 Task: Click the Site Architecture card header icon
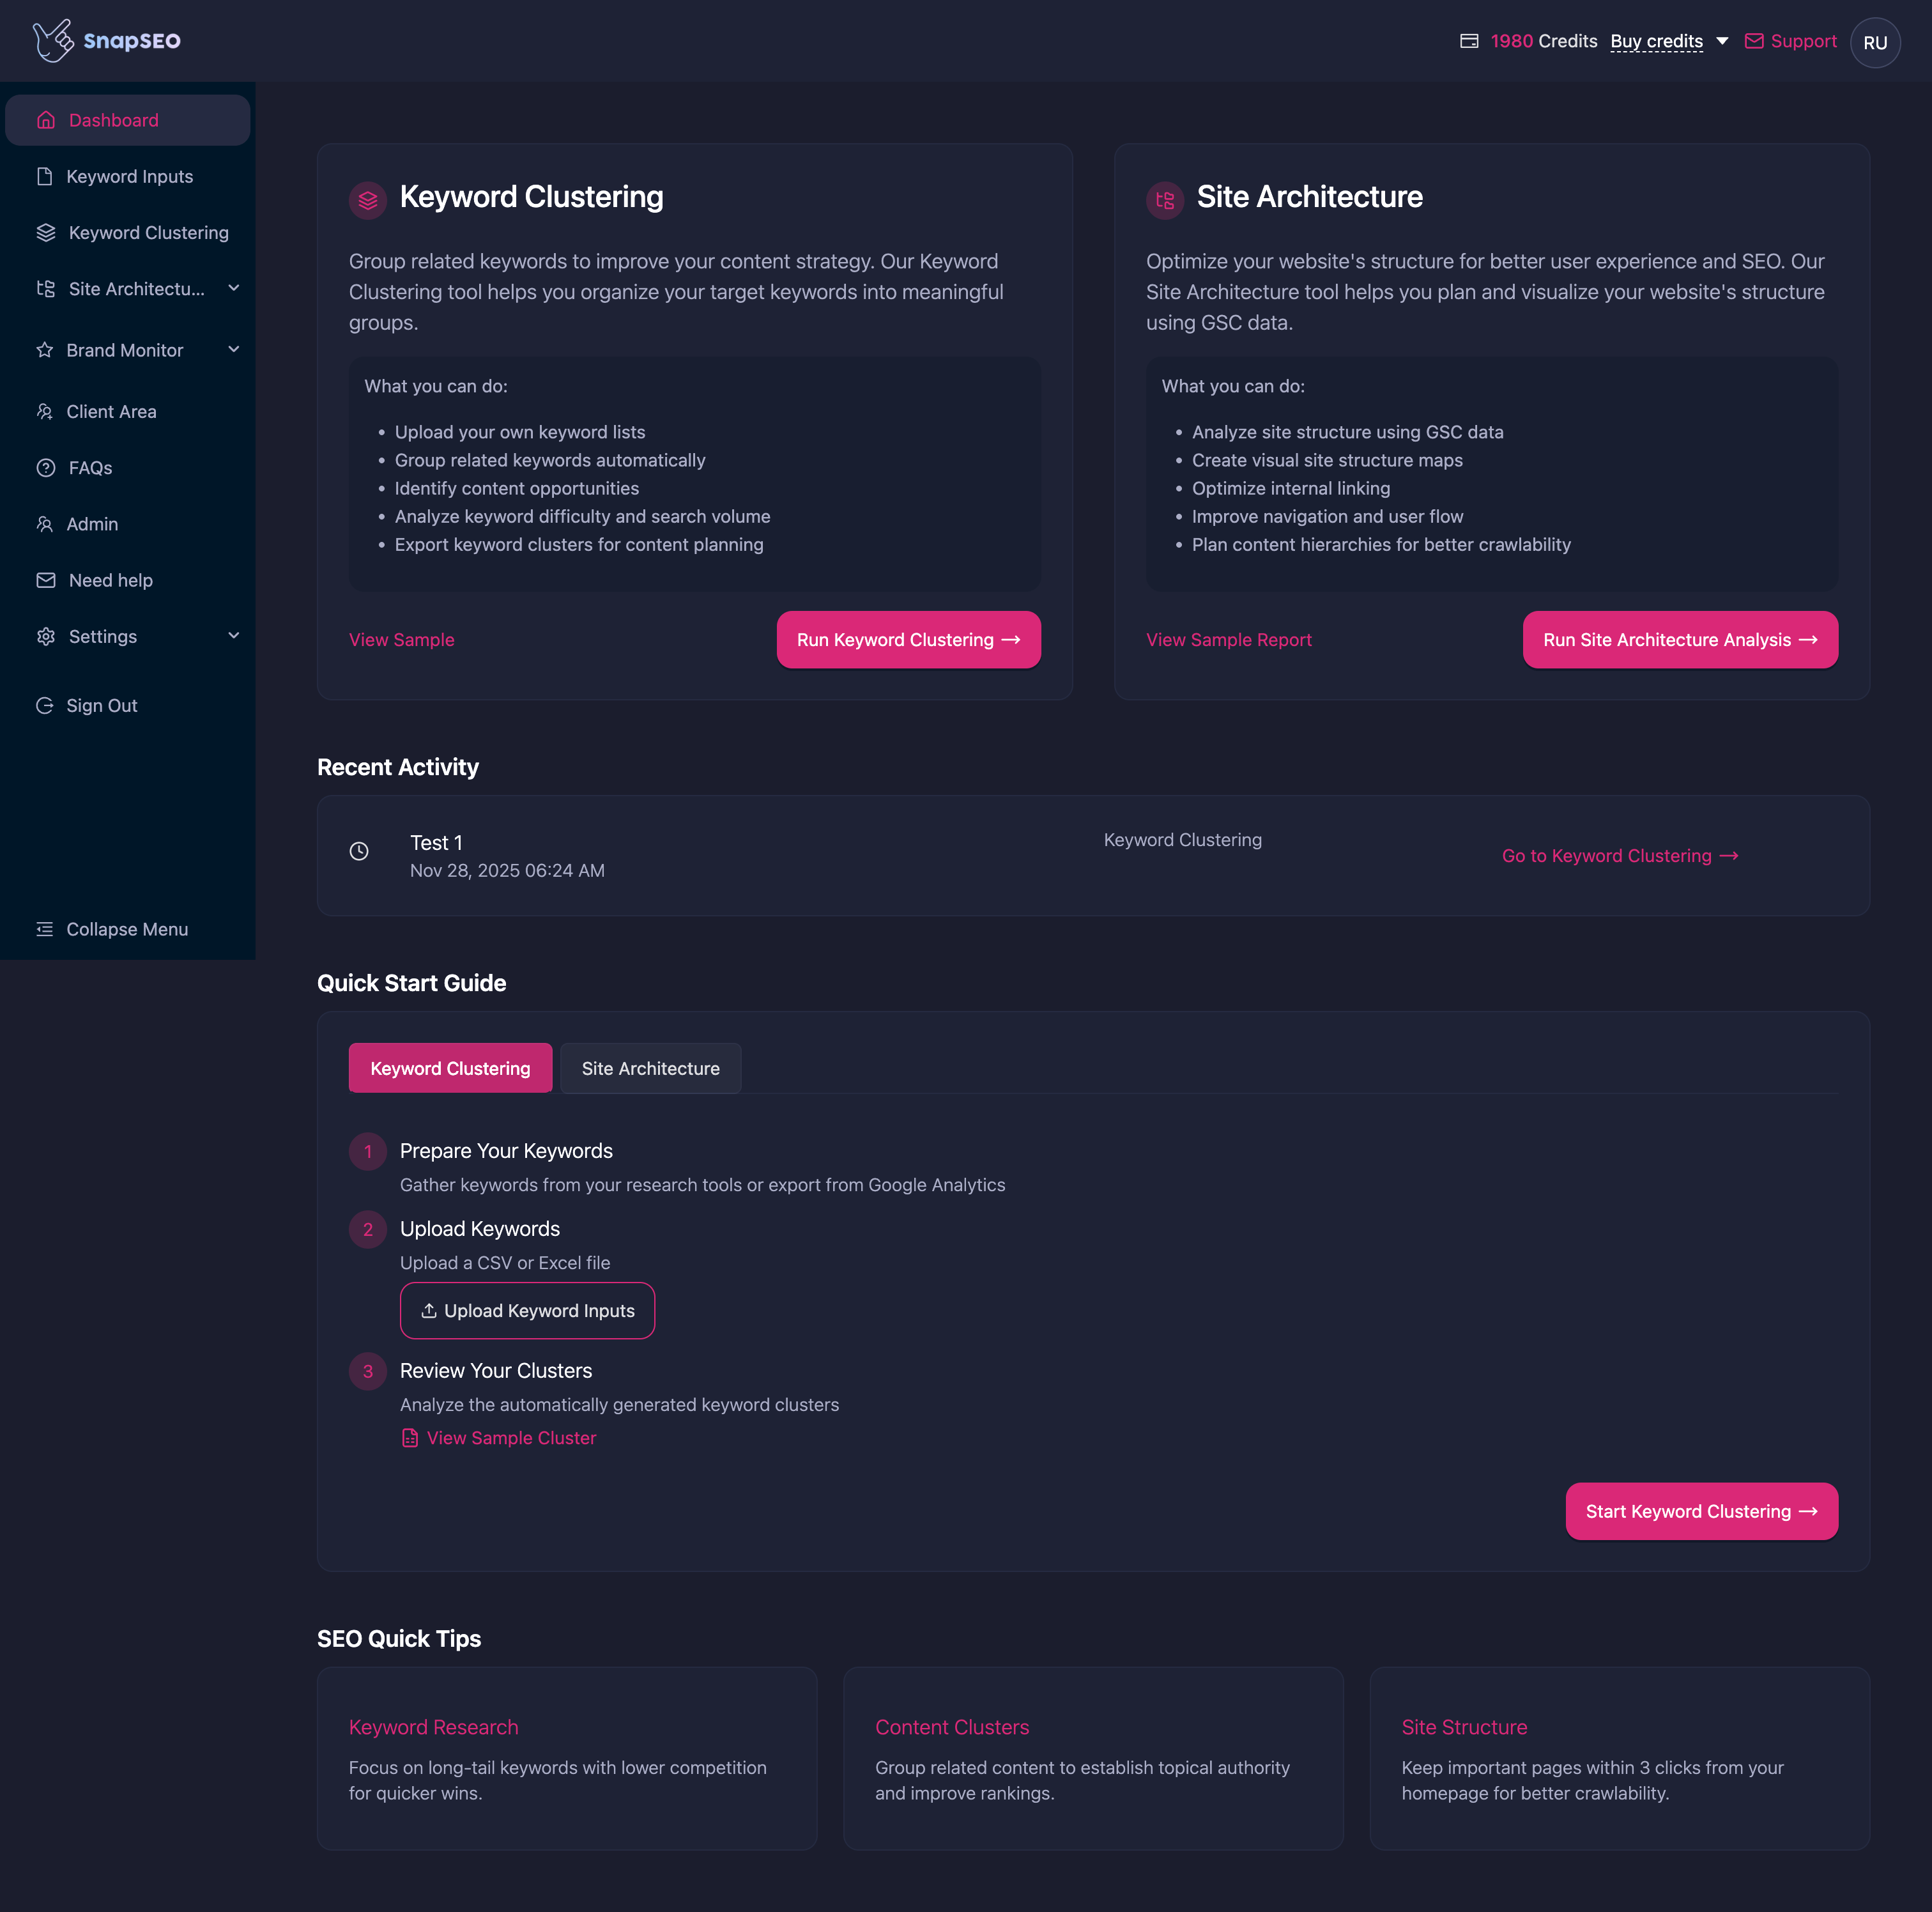1165,200
